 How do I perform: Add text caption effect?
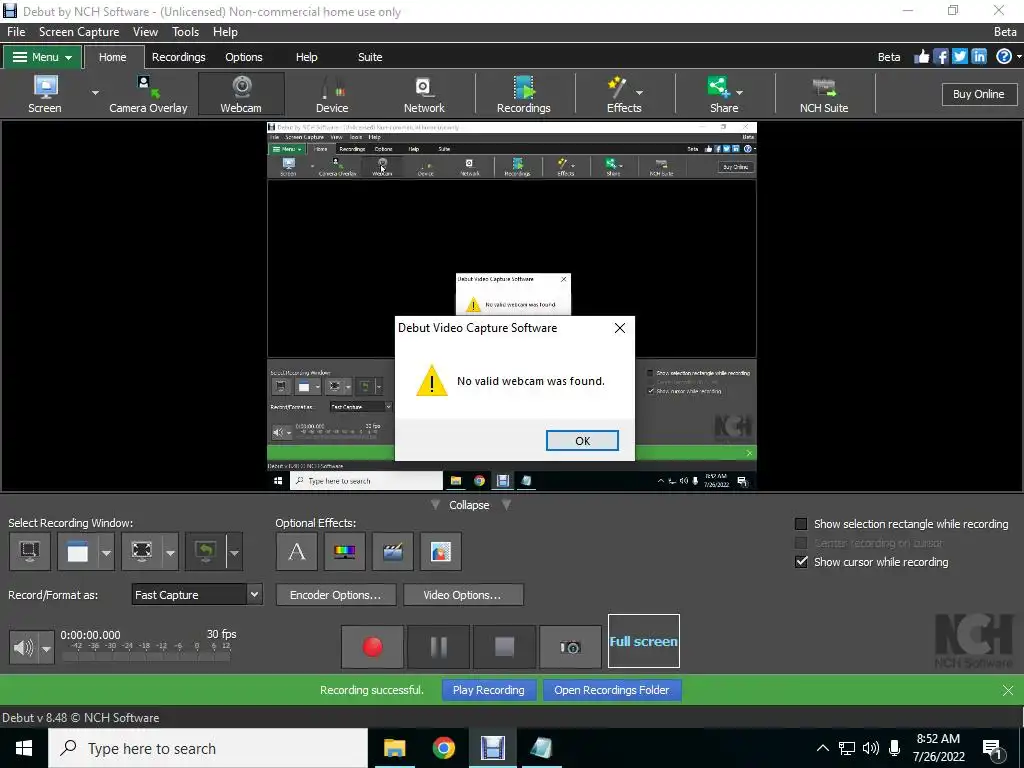point(296,552)
